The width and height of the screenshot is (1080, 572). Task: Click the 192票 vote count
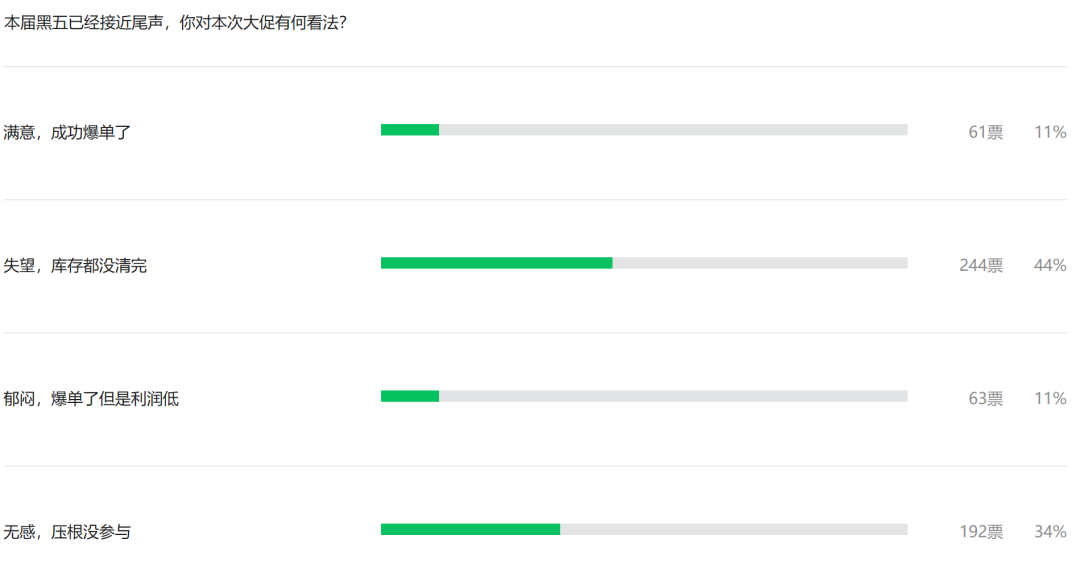point(981,531)
